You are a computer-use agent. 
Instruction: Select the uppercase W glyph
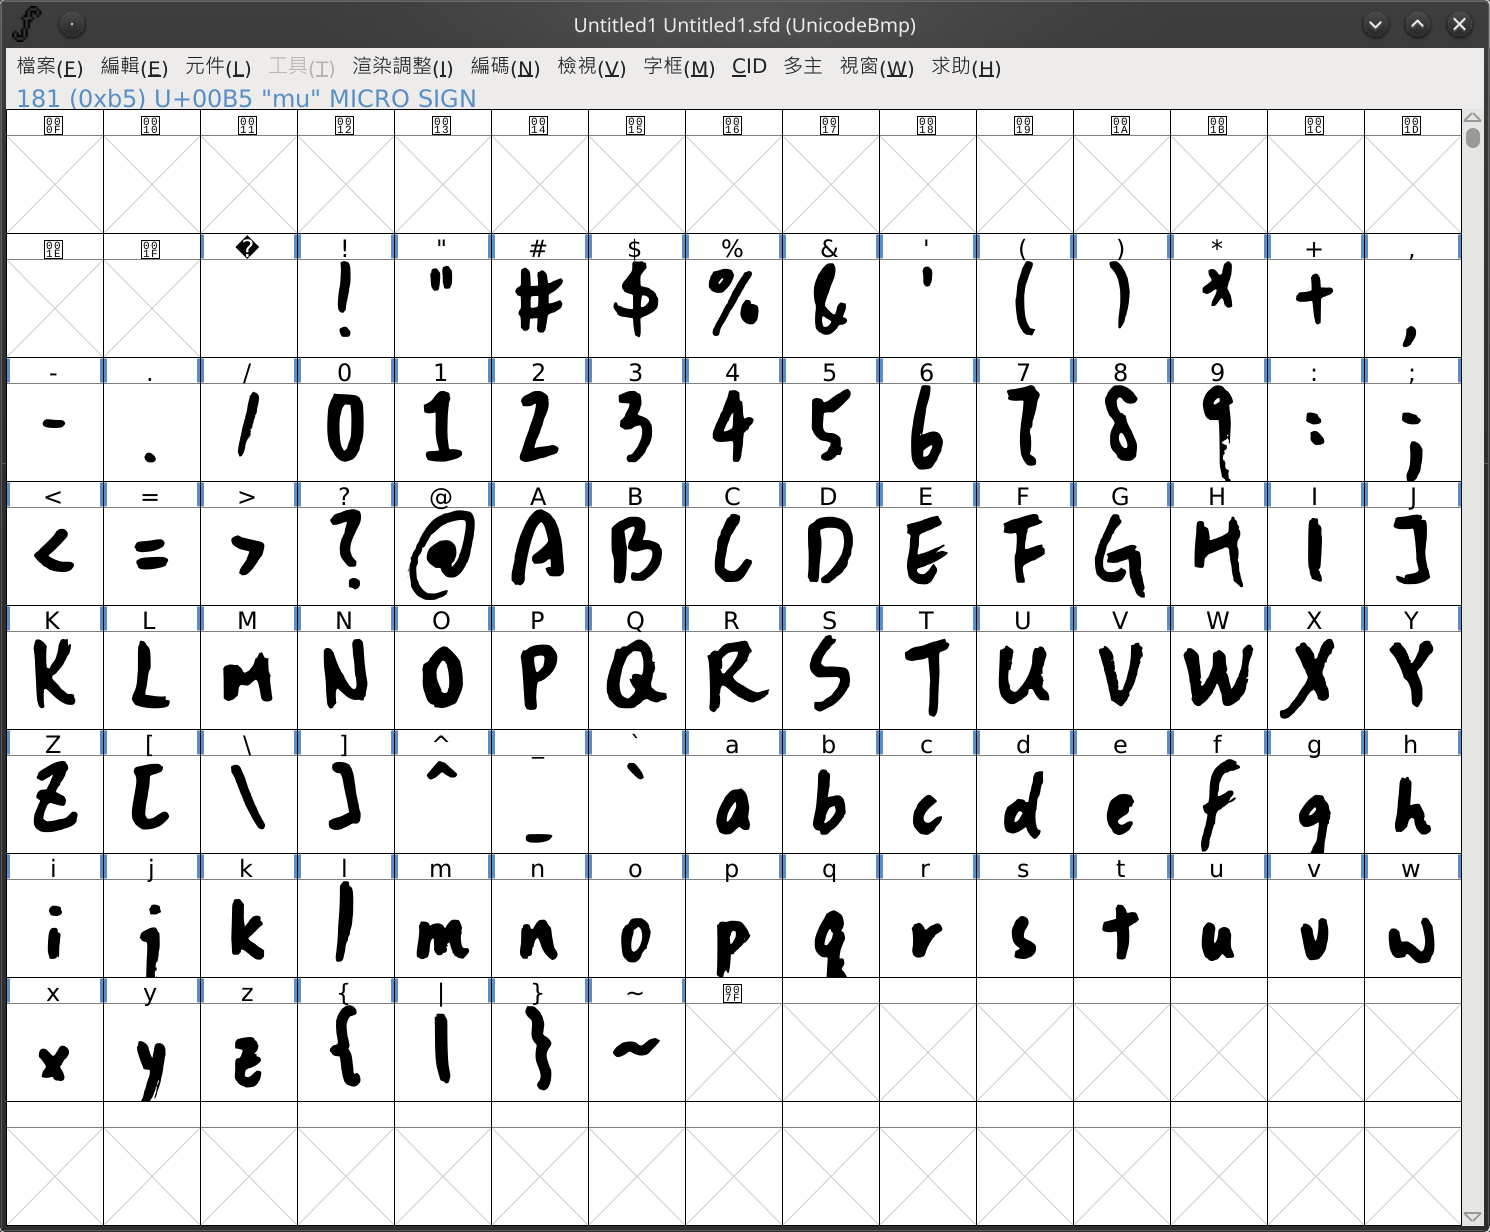click(1218, 680)
